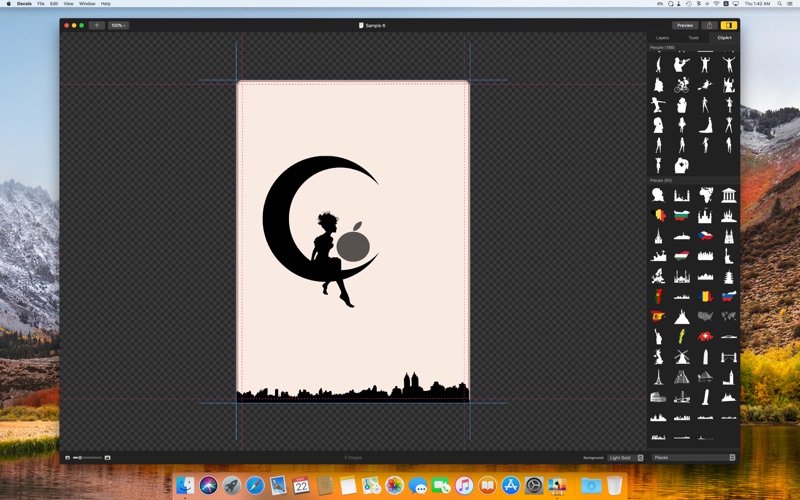Choose the Big Ben clock tower clipart
Screen dimensions: 800x500
(x=729, y=377)
